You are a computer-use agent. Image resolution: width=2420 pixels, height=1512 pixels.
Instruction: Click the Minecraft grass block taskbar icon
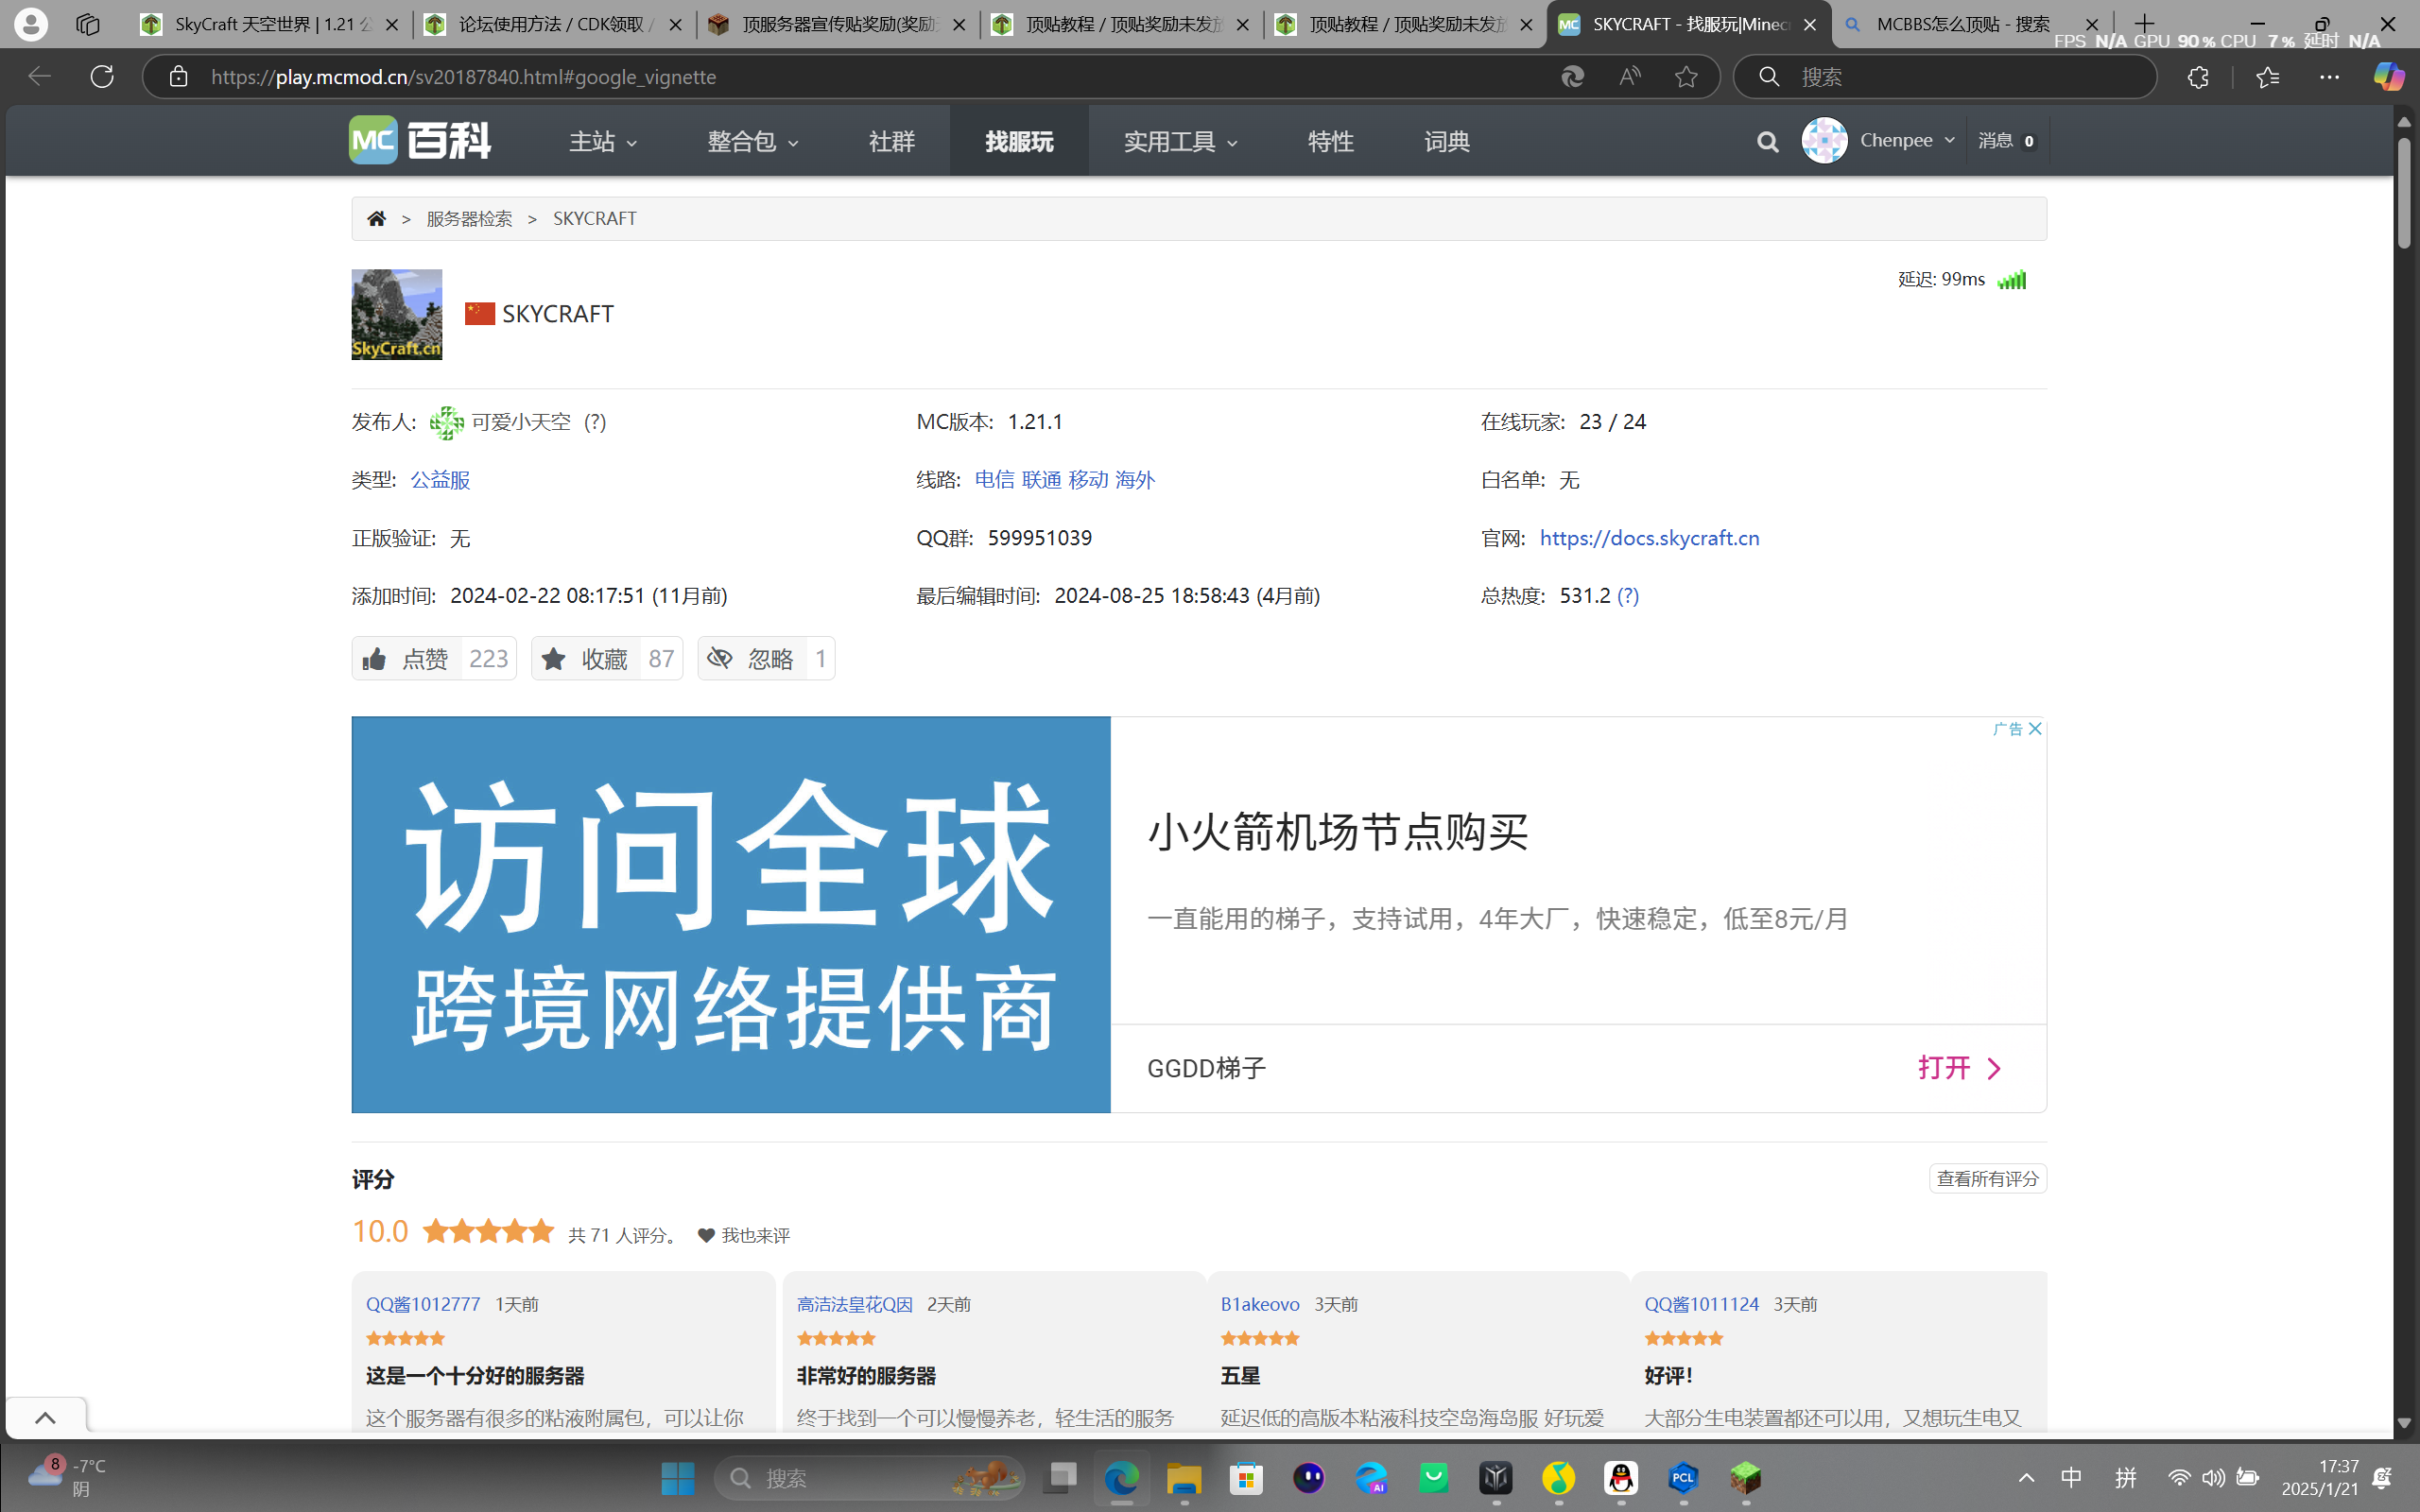tap(1746, 1477)
